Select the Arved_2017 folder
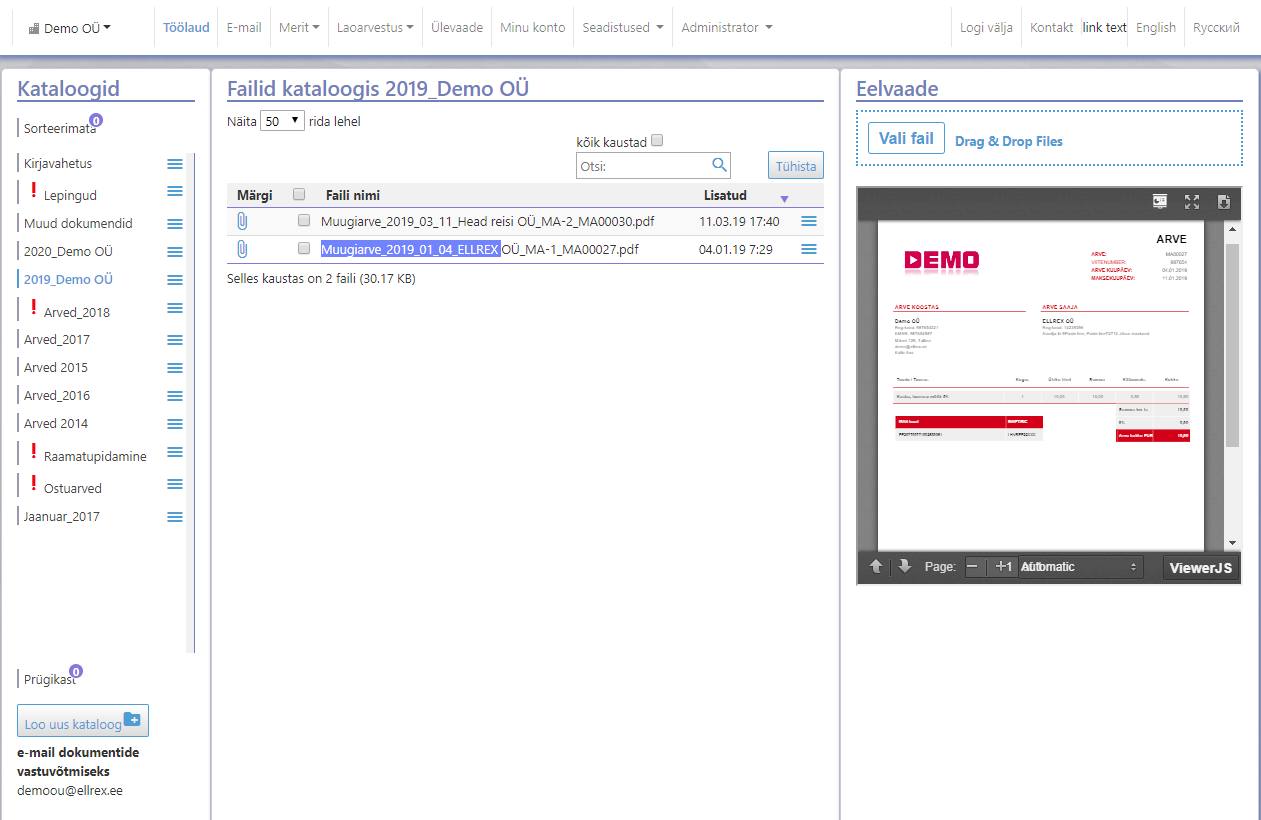 coord(57,339)
